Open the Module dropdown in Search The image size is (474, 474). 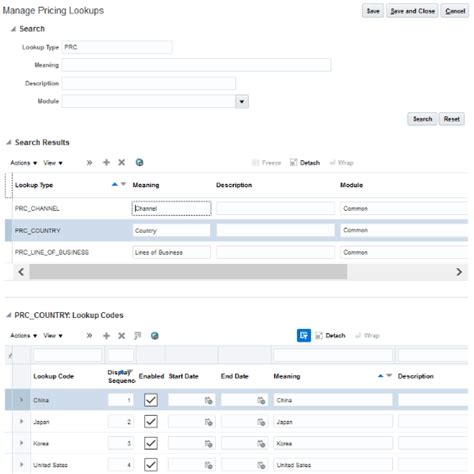click(x=242, y=102)
